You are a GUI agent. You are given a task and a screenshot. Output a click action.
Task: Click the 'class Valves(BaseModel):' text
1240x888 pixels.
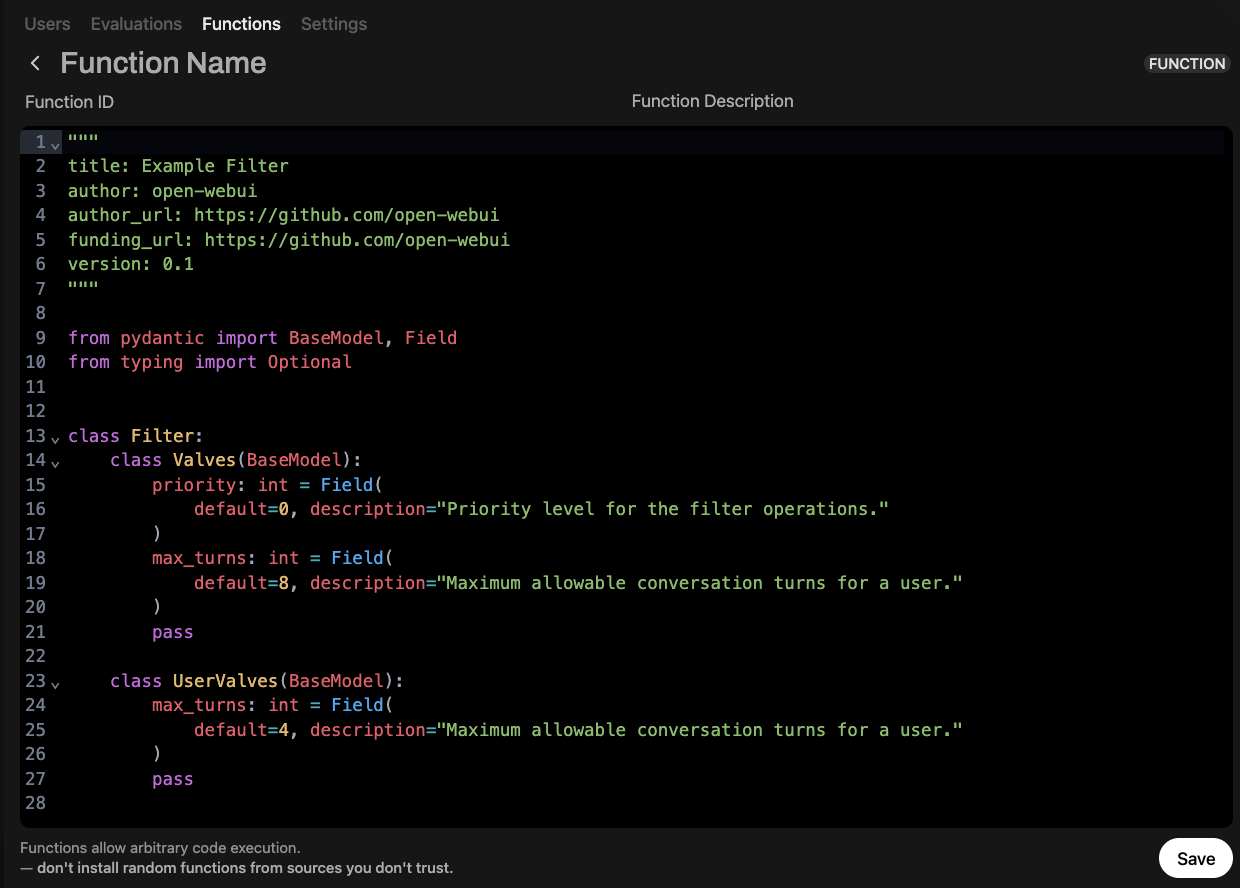click(235, 460)
